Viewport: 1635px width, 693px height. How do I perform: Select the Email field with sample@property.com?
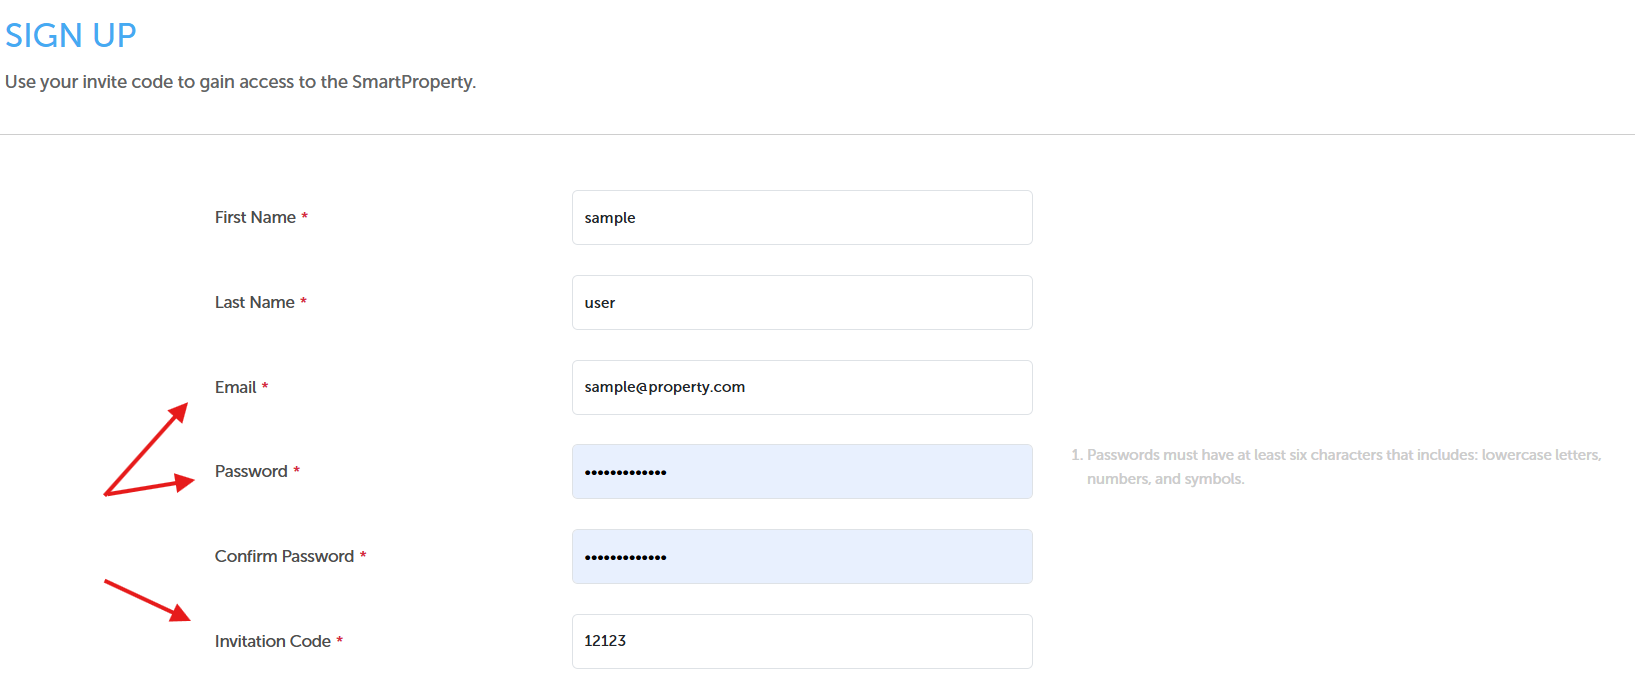click(x=802, y=387)
